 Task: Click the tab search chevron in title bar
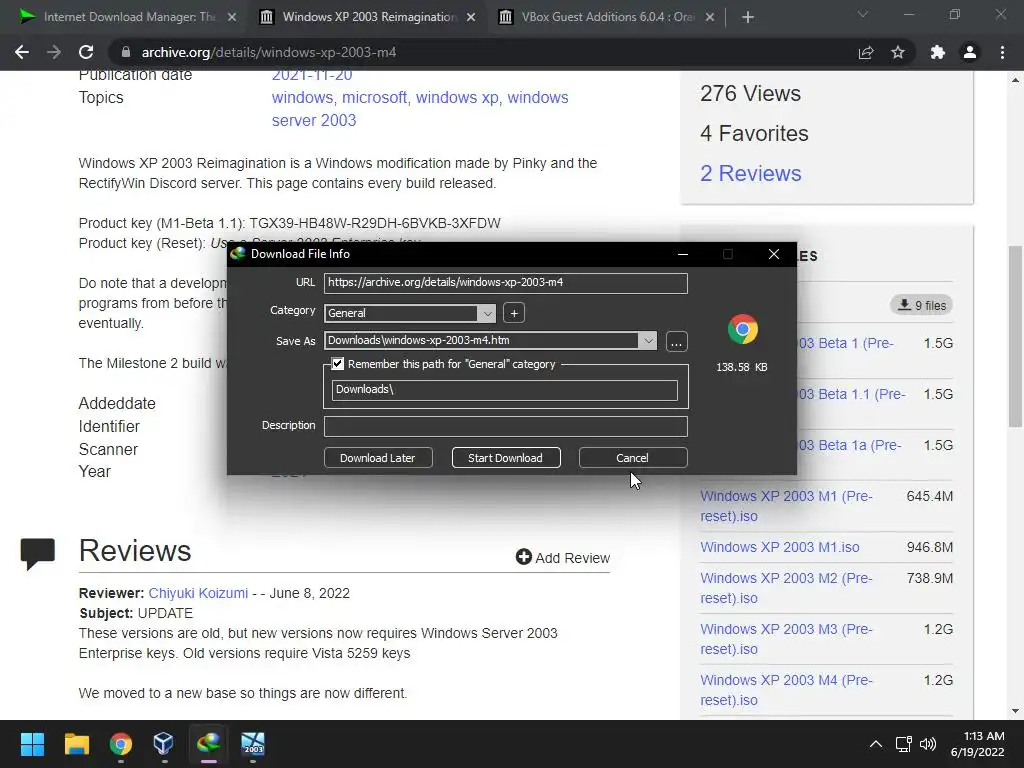point(863,14)
